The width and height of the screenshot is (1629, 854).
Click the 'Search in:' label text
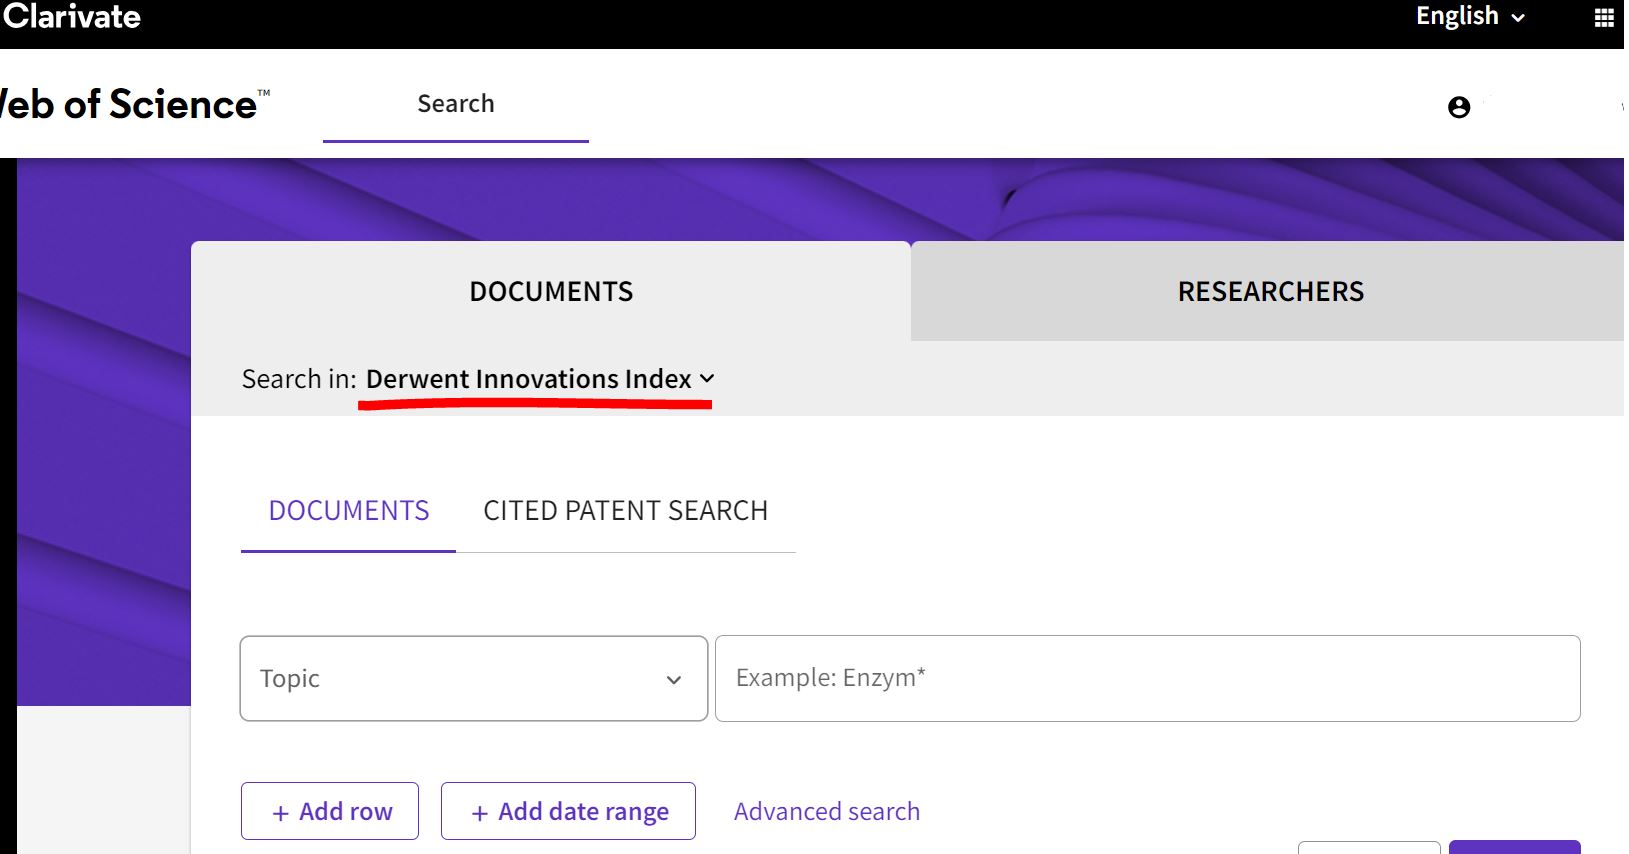click(299, 379)
